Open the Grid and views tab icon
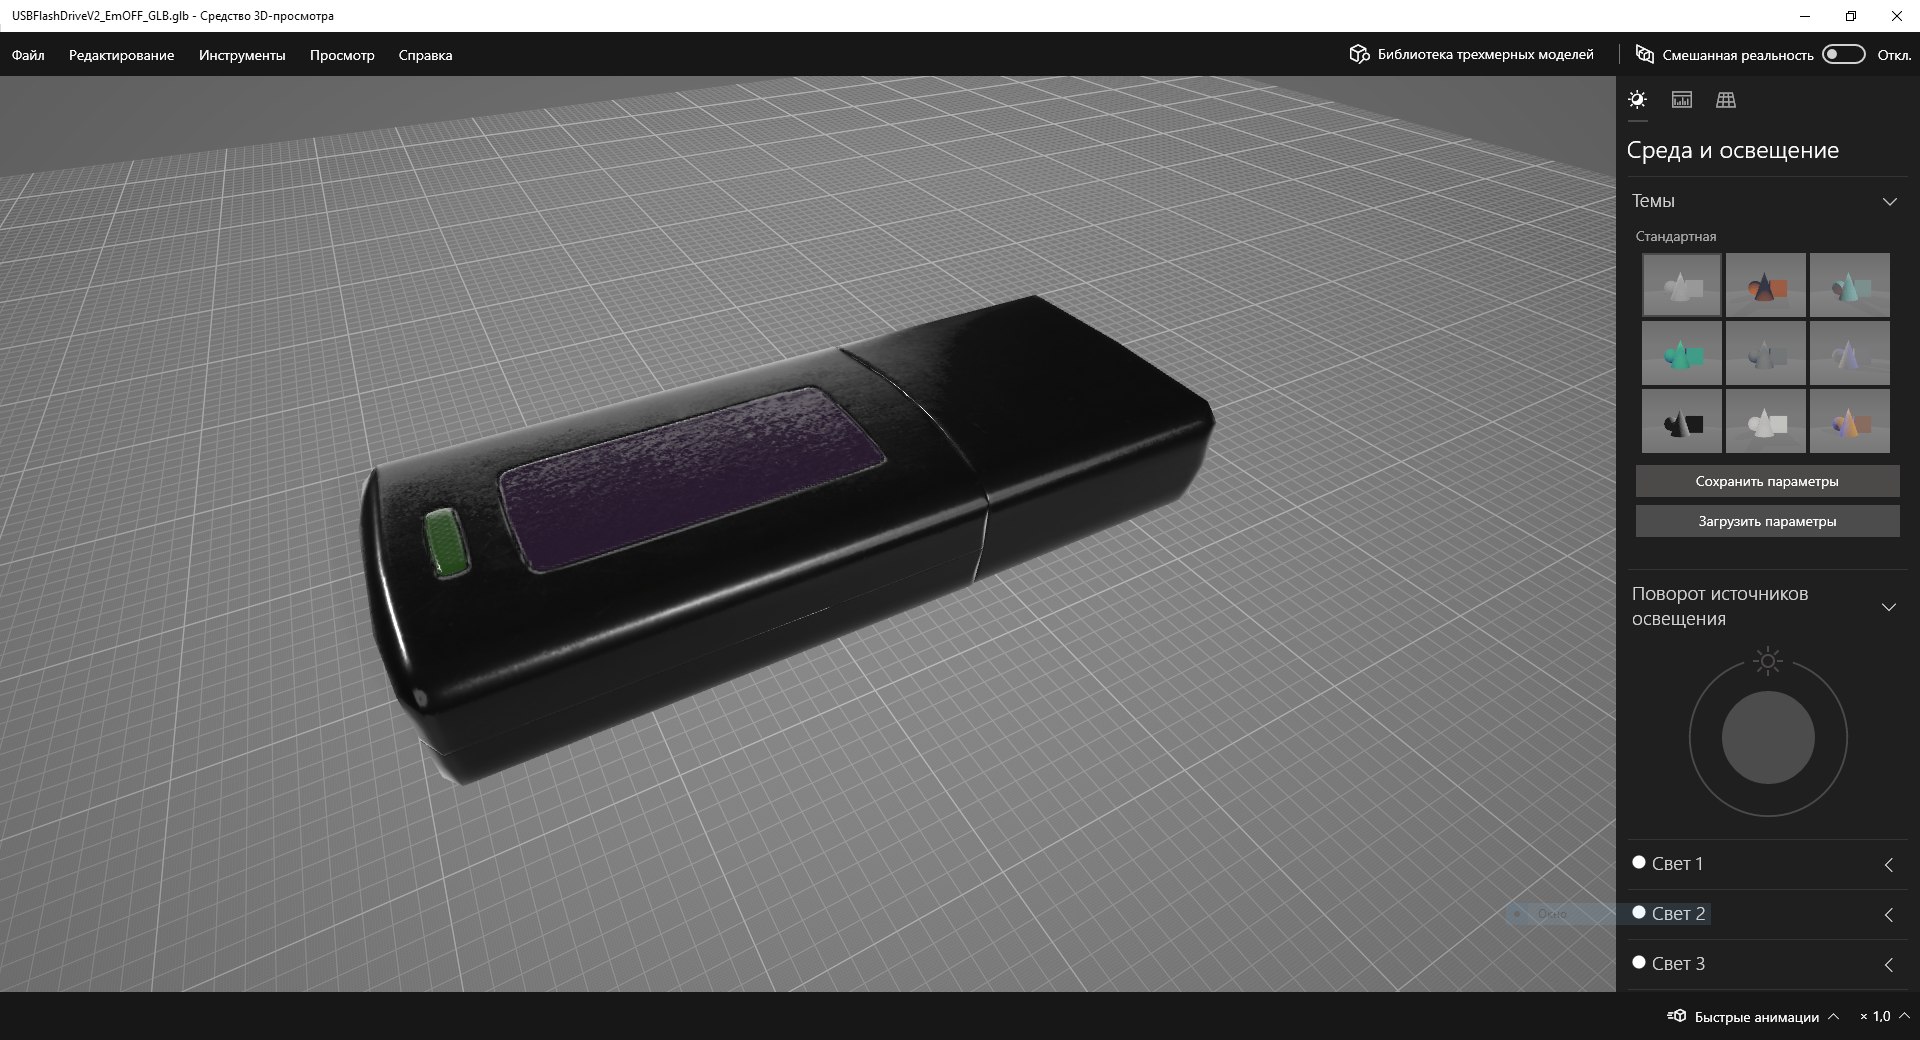This screenshot has height=1040, width=1920. pyautogui.click(x=1726, y=99)
